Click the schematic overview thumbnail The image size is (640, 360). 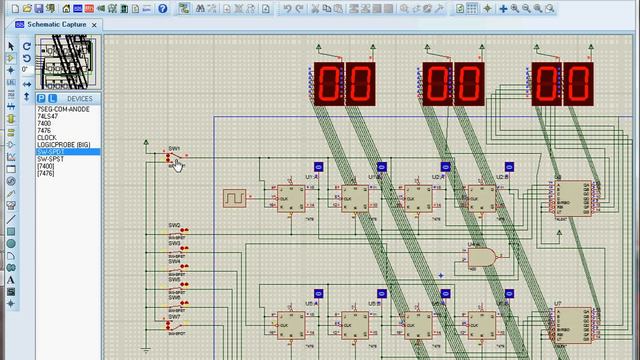coord(68,62)
